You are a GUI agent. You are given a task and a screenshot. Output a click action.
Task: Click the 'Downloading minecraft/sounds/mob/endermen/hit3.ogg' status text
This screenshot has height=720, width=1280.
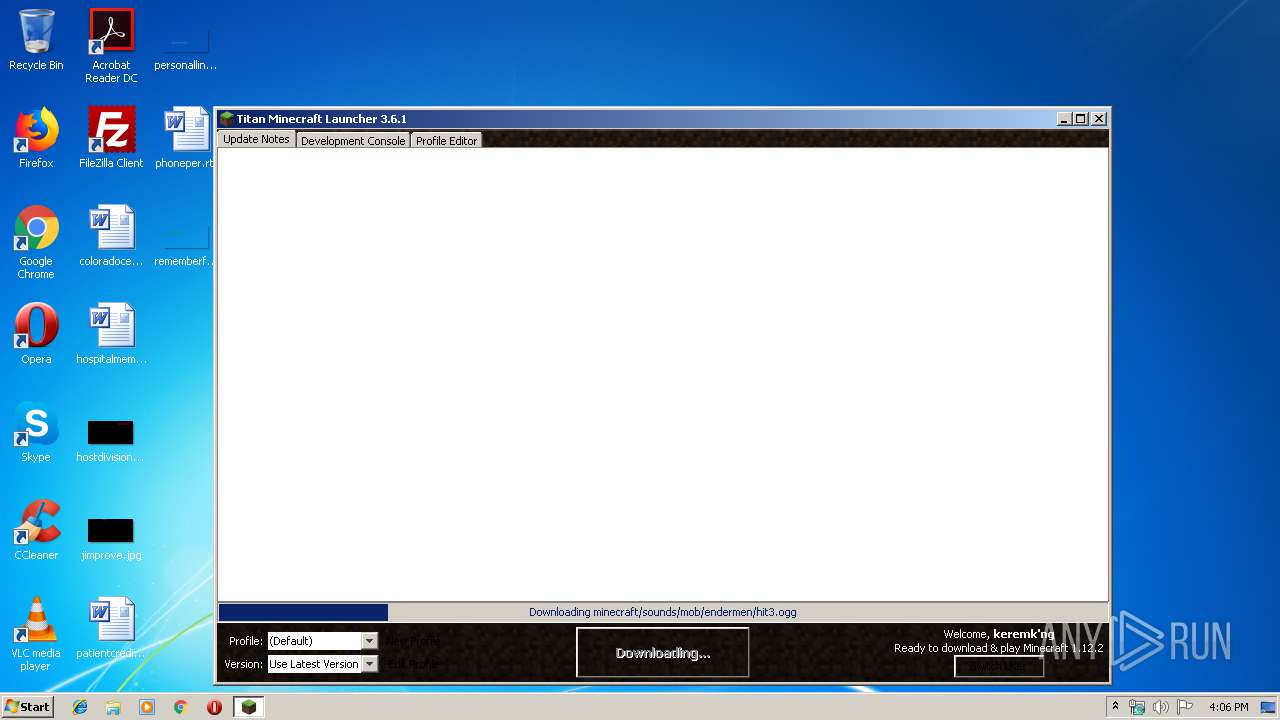(662, 612)
